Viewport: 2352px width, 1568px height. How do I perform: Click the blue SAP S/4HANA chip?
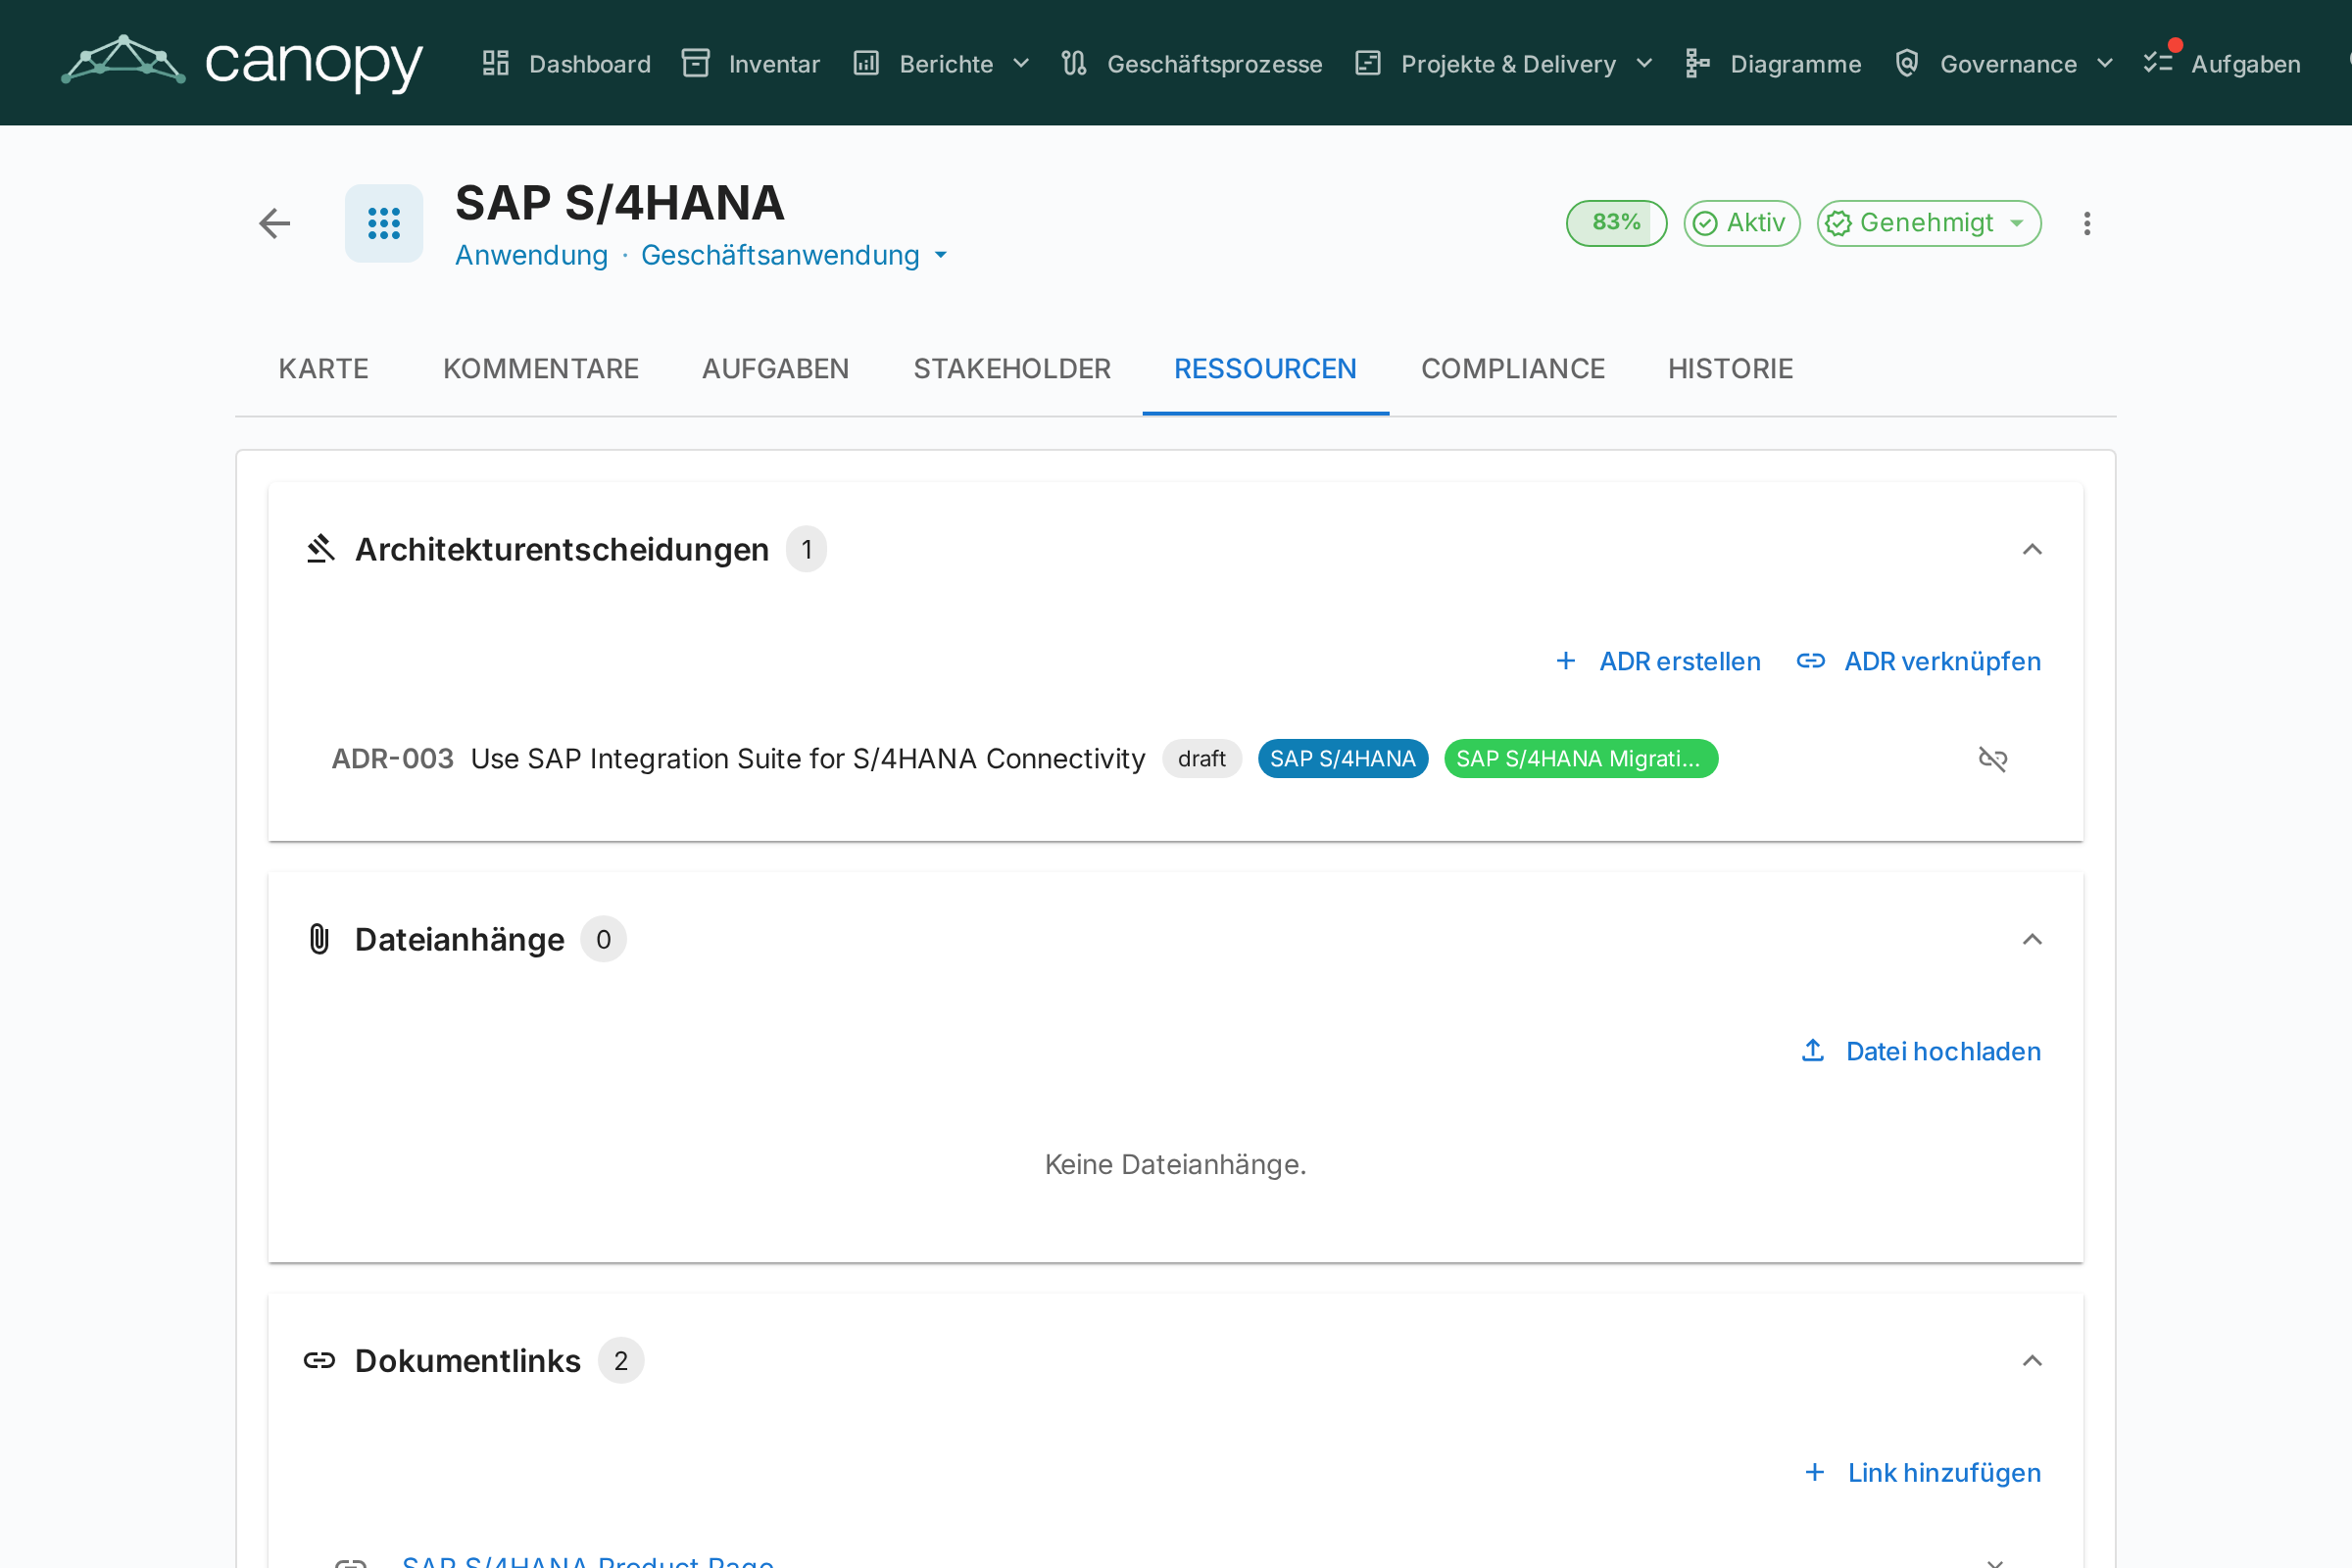pos(1343,759)
